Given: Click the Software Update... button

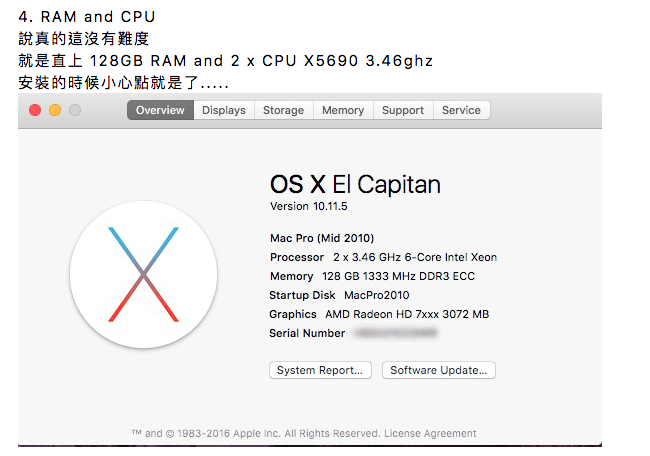Looking at the screenshot, I should [x=439, y=370].
